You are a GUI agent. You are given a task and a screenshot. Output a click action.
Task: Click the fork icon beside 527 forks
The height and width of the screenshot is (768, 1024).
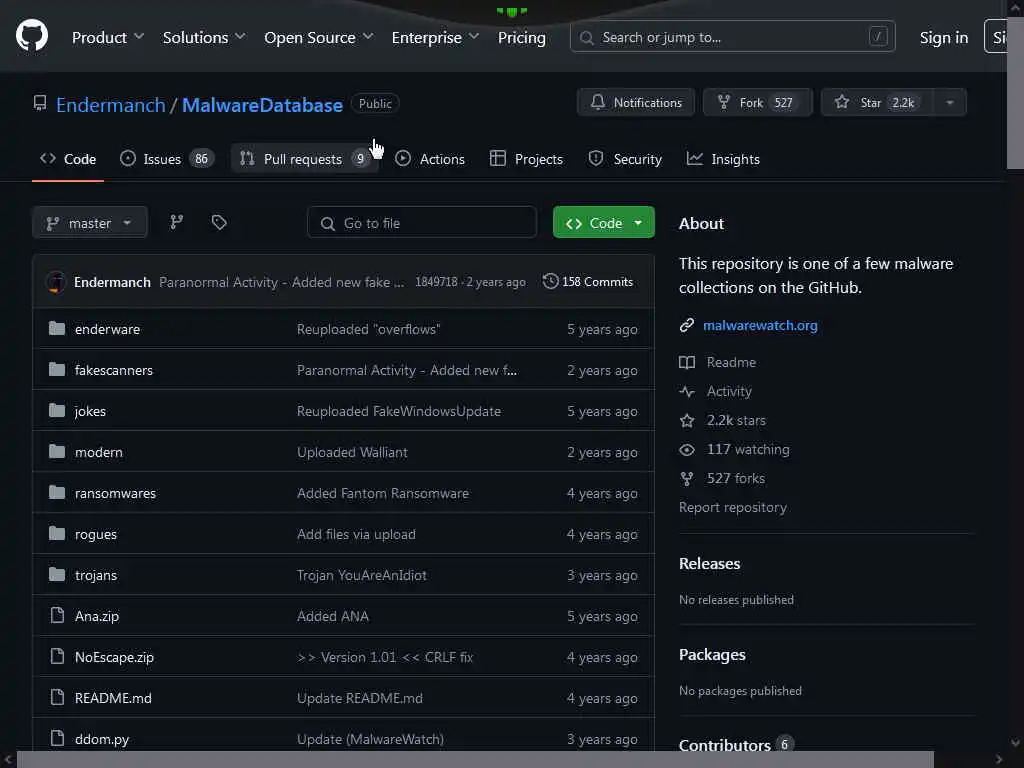tap(687, 479)
